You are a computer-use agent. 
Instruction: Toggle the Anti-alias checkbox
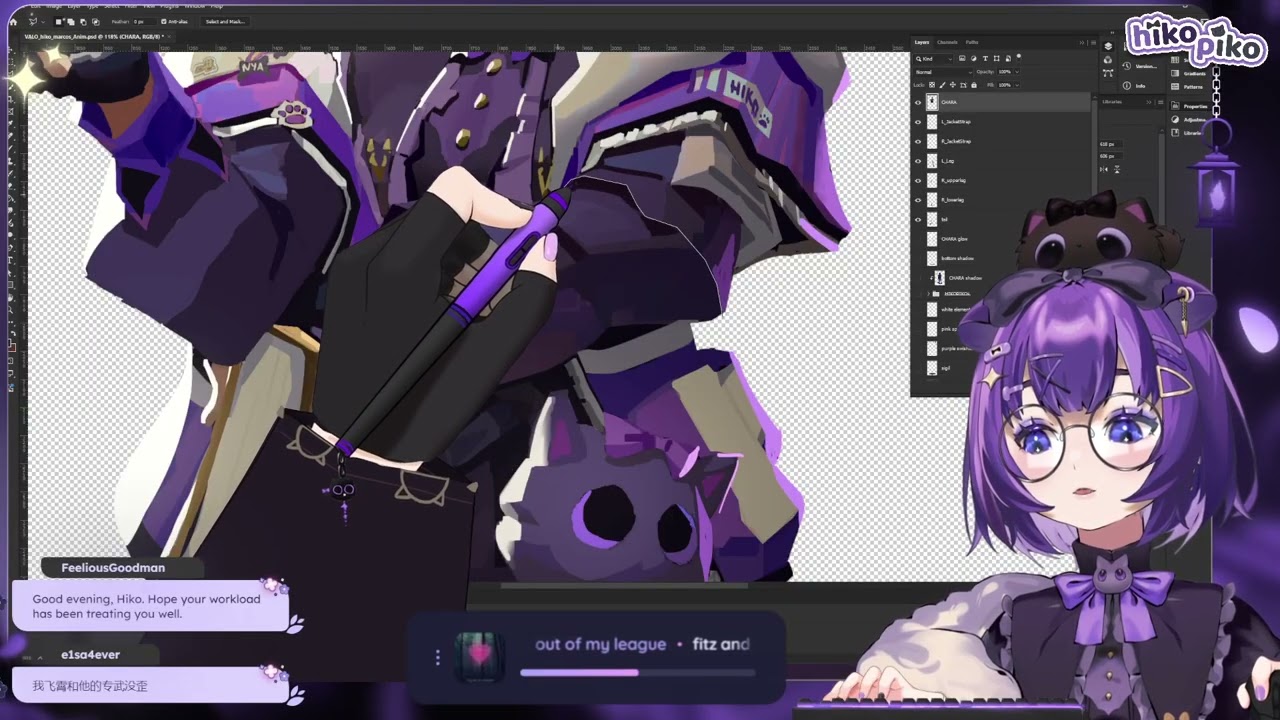163,22
